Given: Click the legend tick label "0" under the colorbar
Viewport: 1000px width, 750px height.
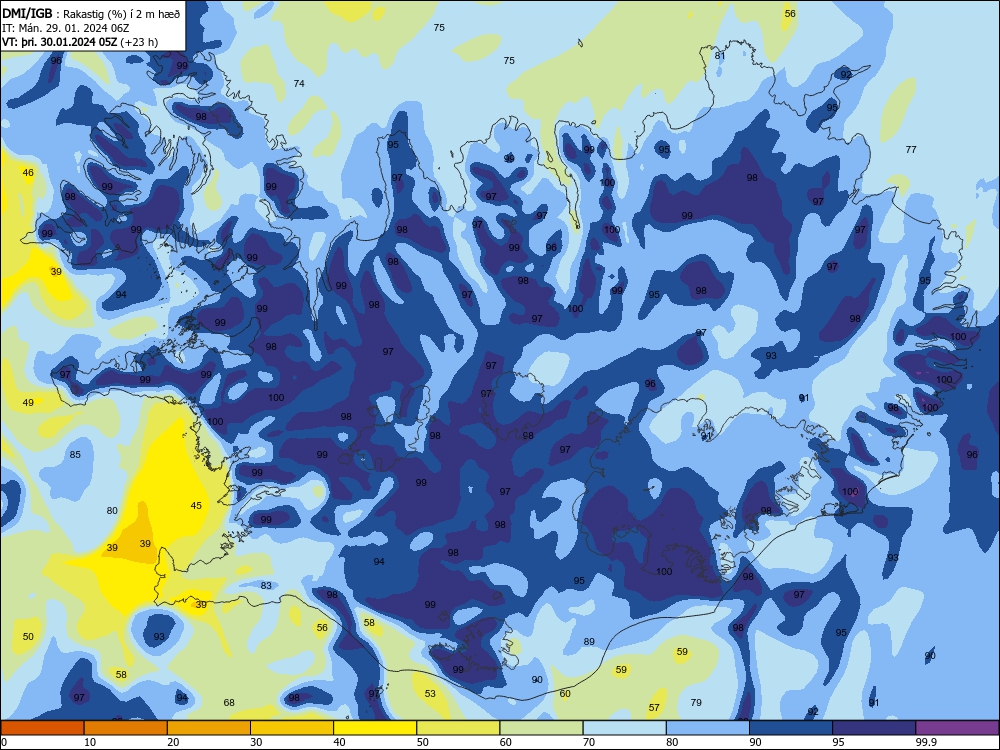Looking at the screenshot, I should [x=4, y=742].
